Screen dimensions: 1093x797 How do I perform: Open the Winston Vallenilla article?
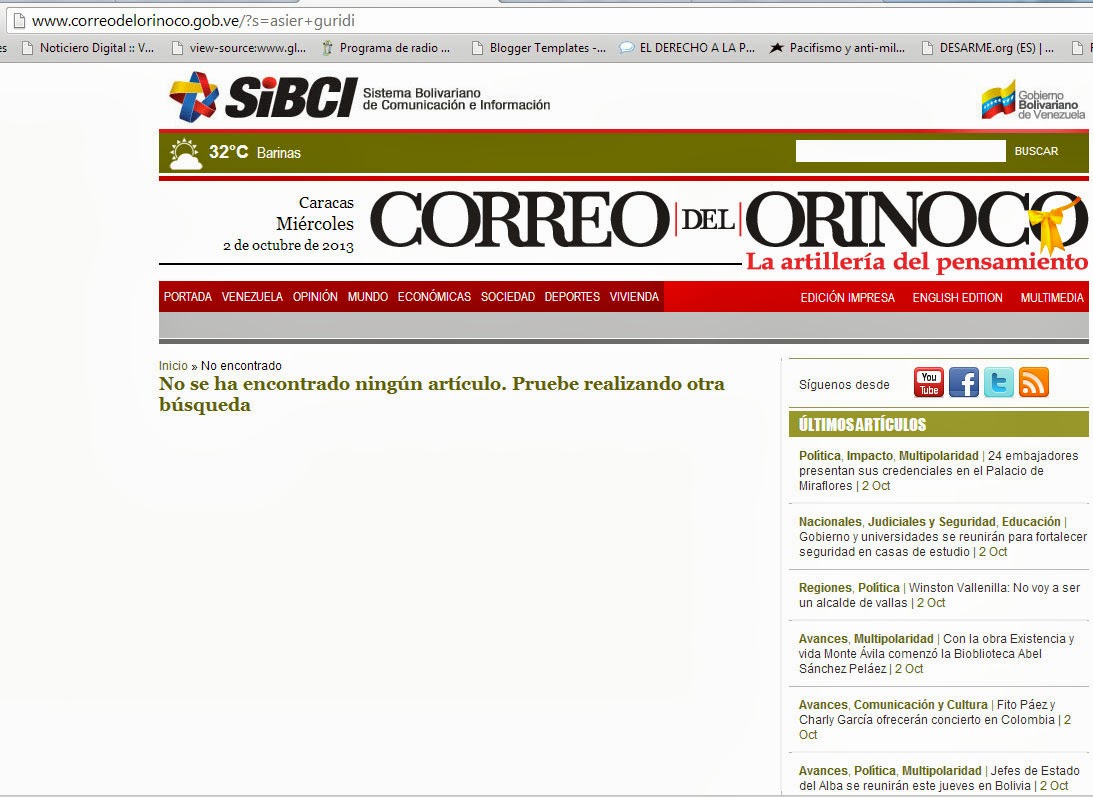point(940,595)
